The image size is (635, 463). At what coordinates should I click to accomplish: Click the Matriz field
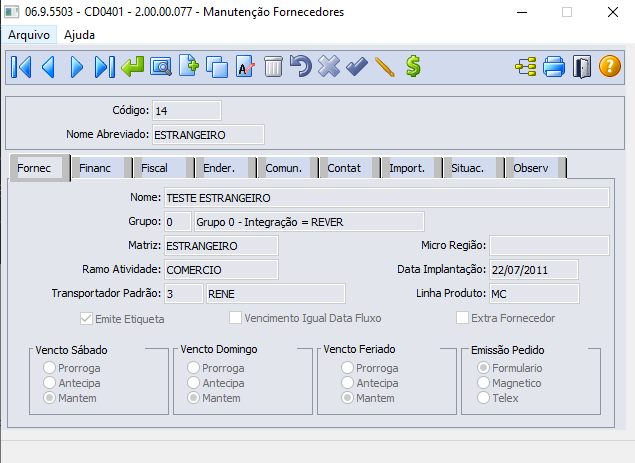pos(221,245)
